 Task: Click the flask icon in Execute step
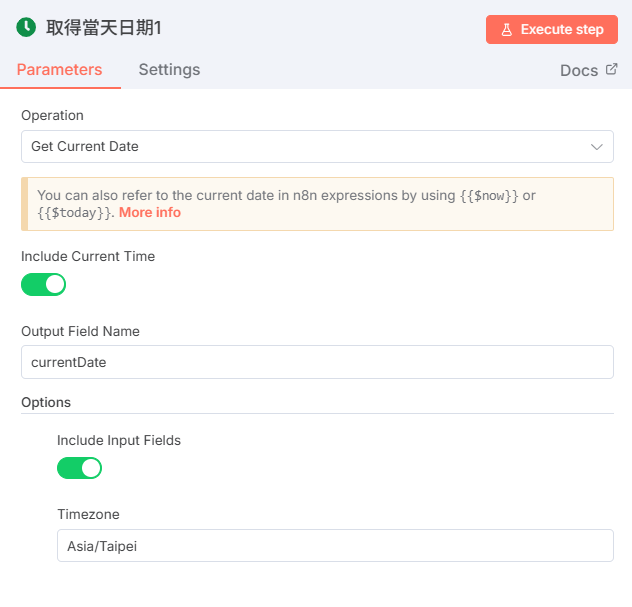(506, 30)
